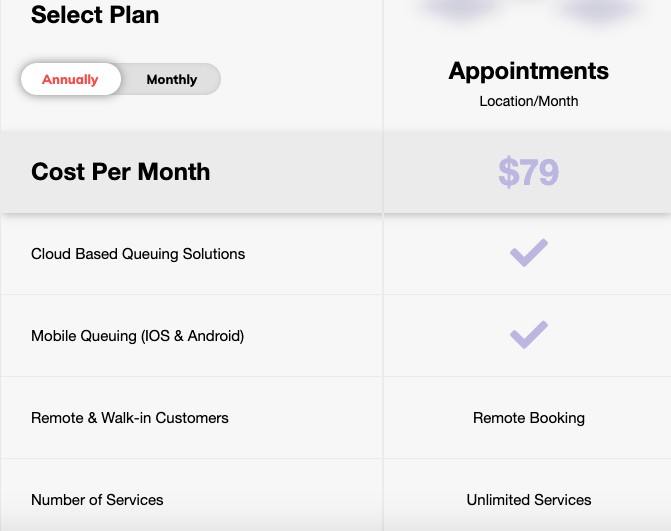Click the Unlimited Services value
The width and height of the screenshot is (671, 531).
(528, 500)
